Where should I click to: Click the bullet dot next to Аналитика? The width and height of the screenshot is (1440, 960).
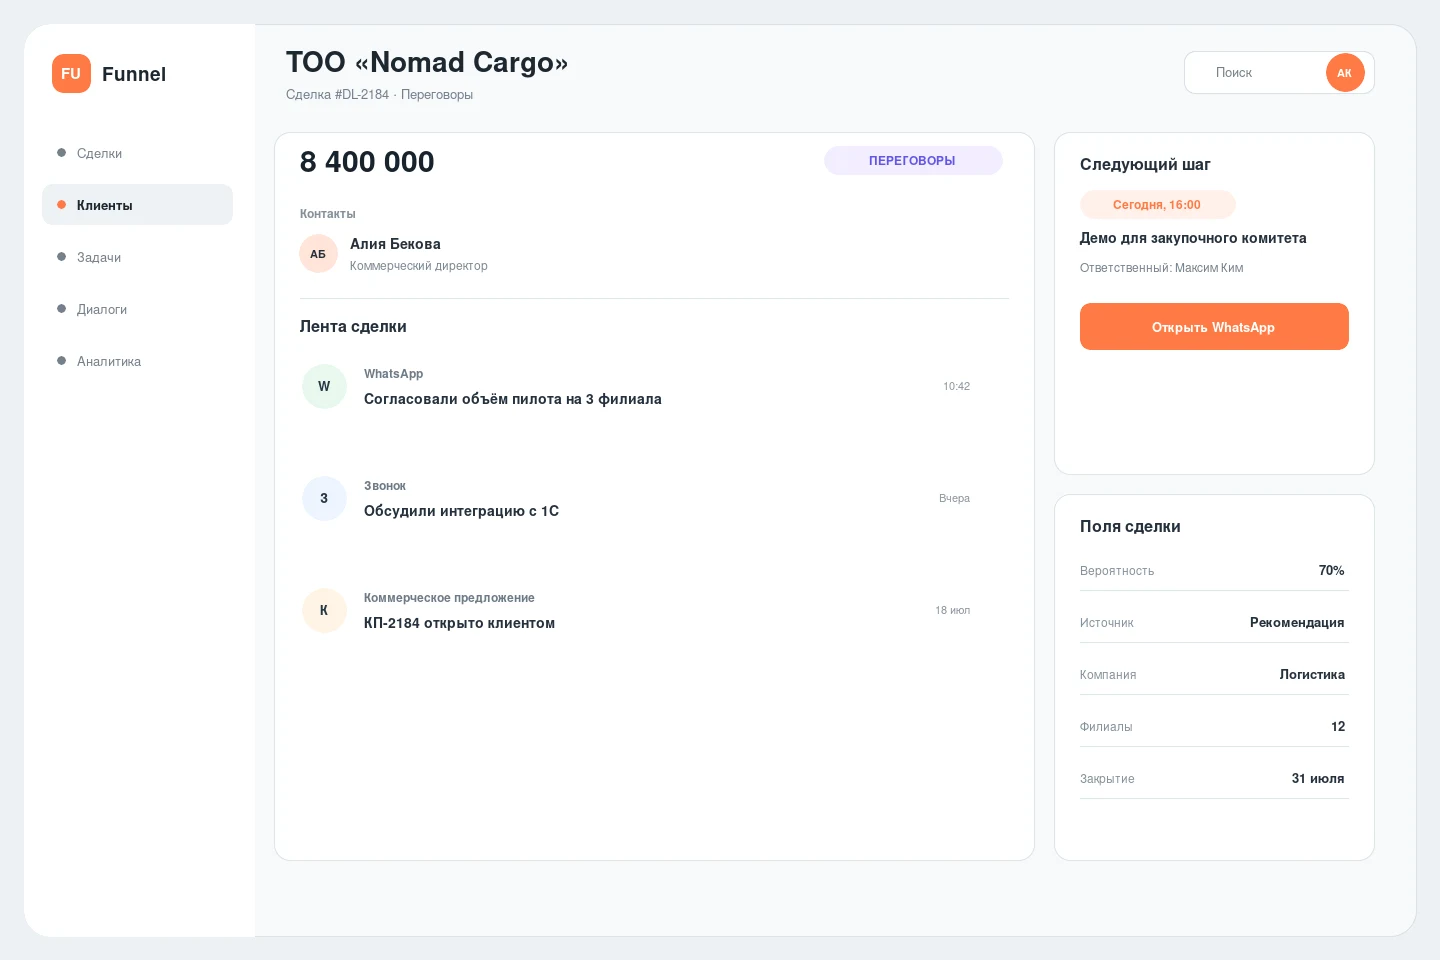pyautogui.click(x=61, y=361)
